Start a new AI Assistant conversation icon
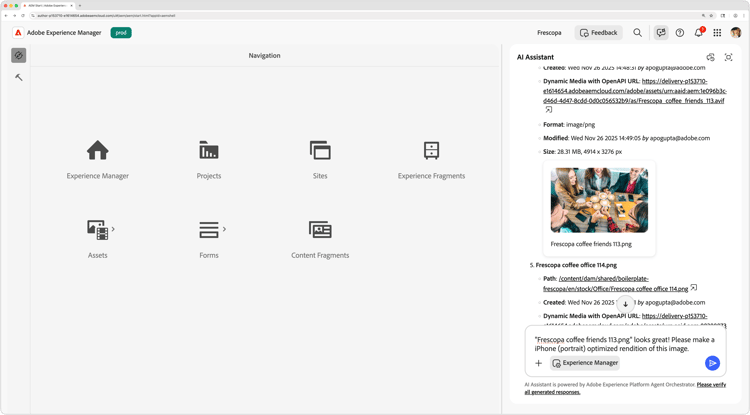Screen dimensions: 750x415 (x=711, y=57)
